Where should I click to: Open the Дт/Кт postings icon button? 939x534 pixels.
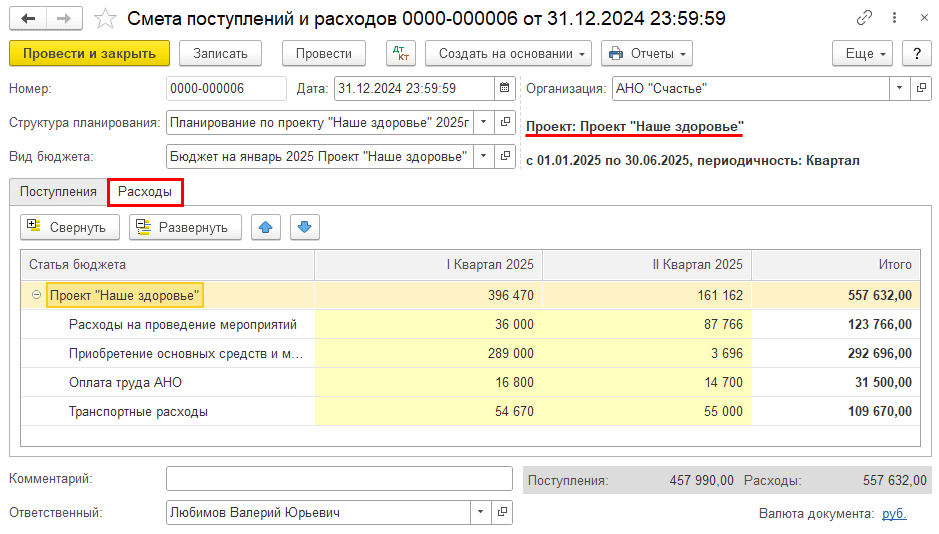pos(403,54)
